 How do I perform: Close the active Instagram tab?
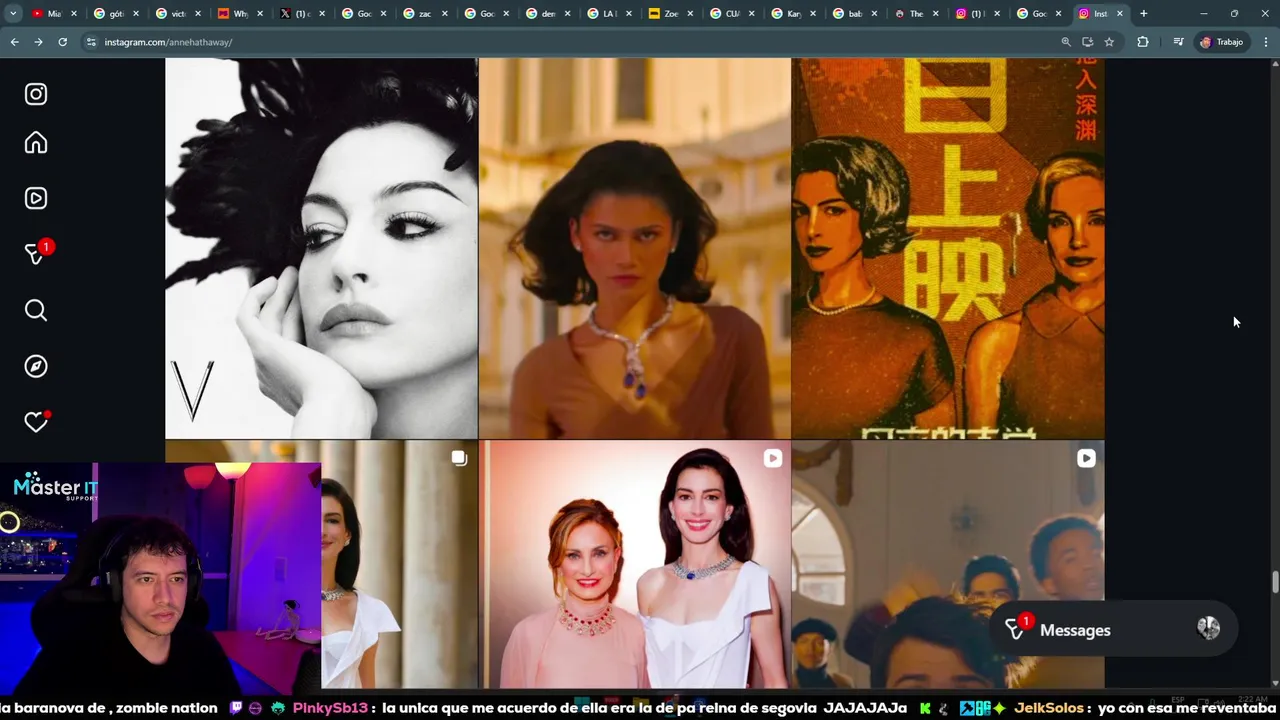[1119, 14]
